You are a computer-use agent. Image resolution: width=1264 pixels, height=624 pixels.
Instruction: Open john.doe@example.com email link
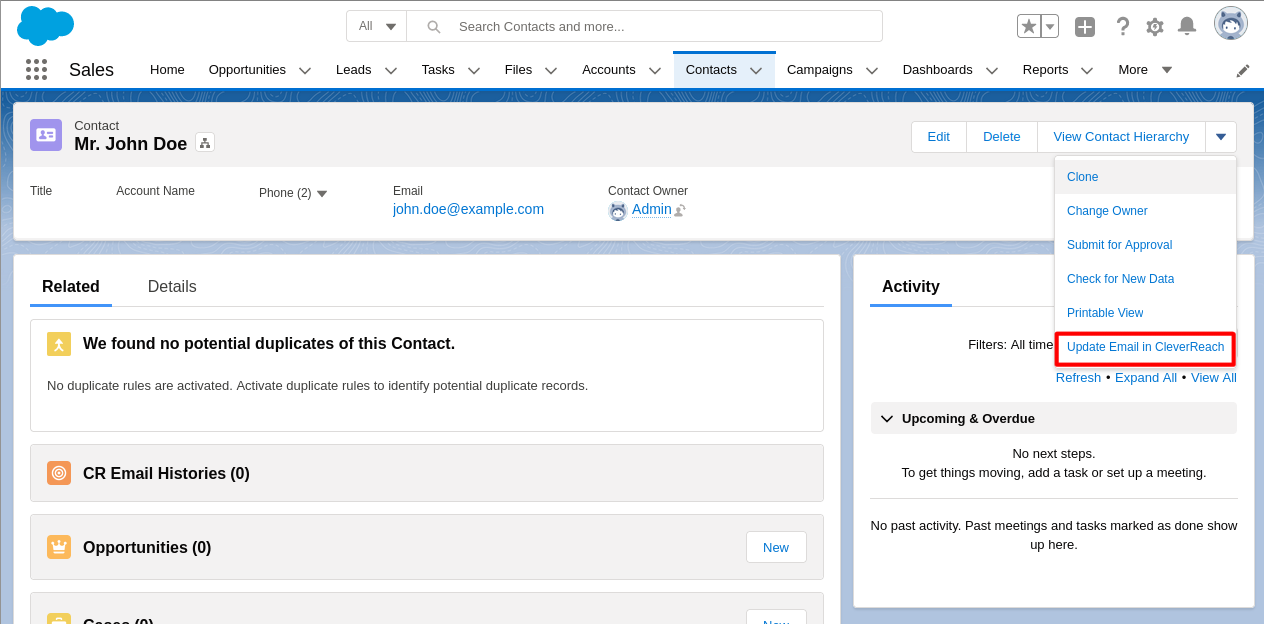(468, 209)
